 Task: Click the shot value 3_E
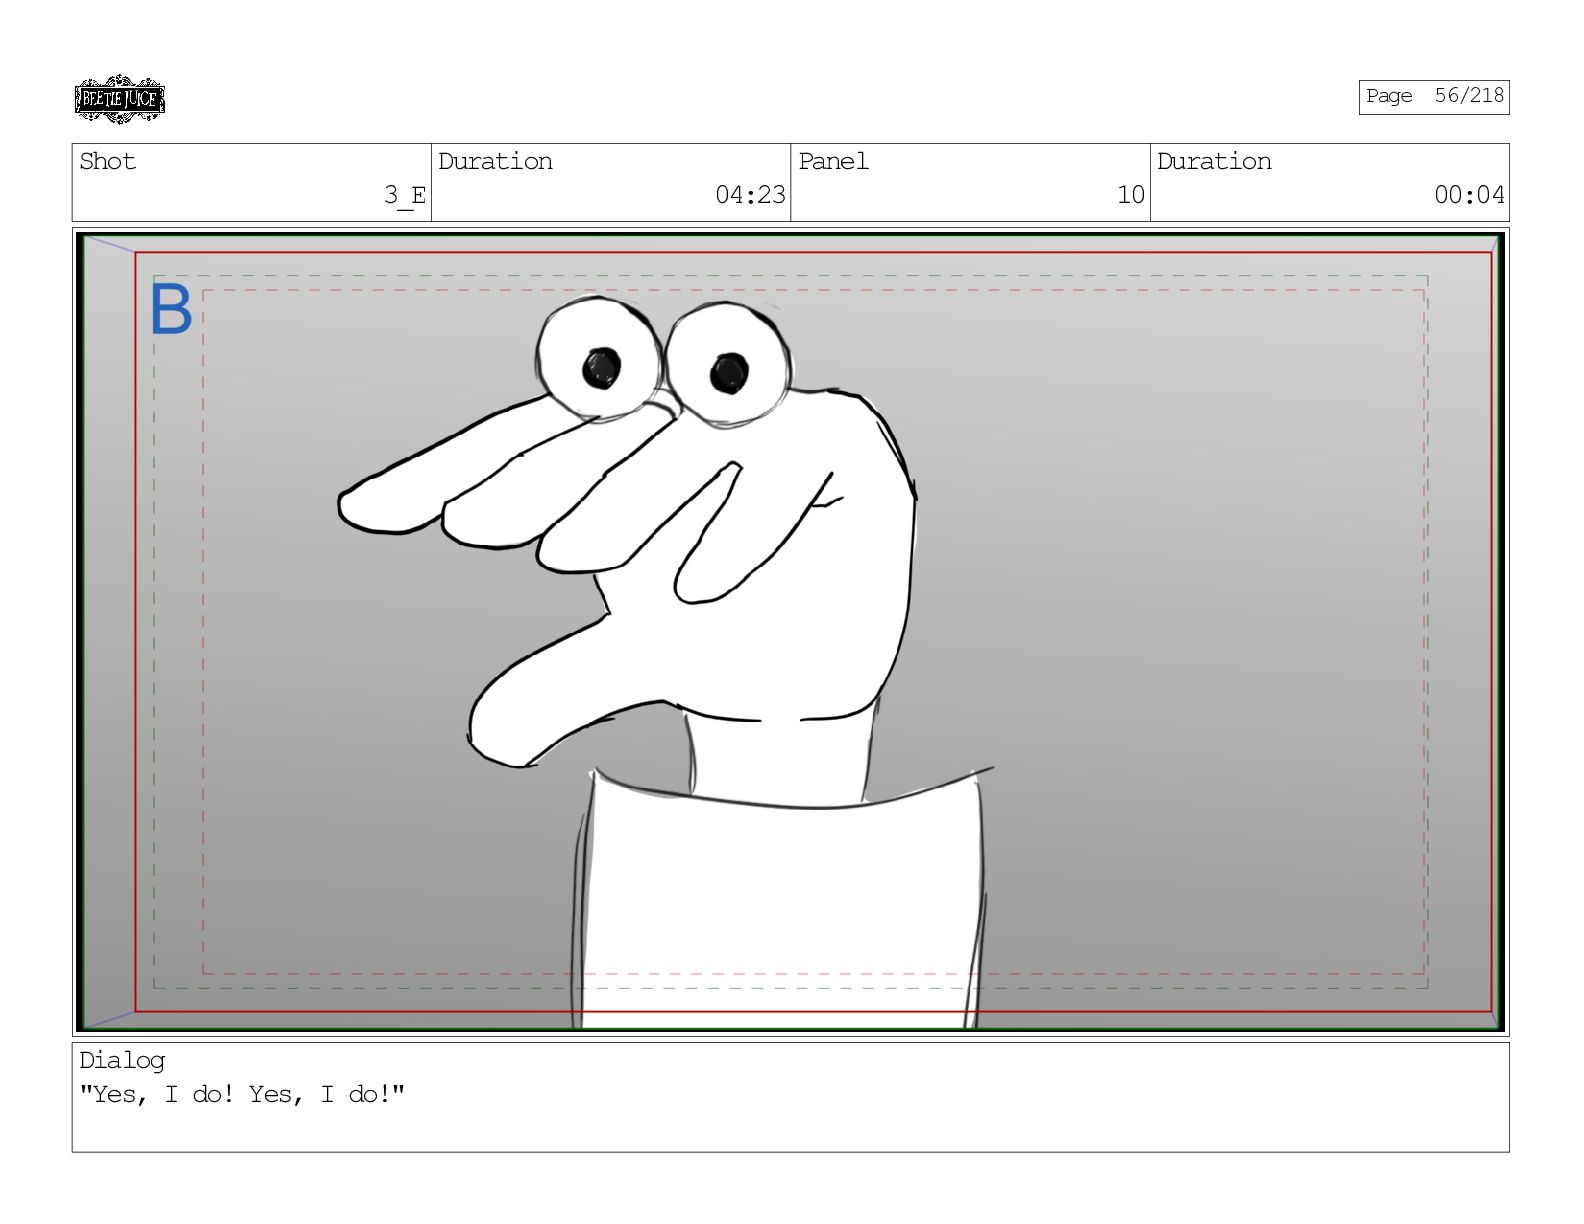point(405,195)
